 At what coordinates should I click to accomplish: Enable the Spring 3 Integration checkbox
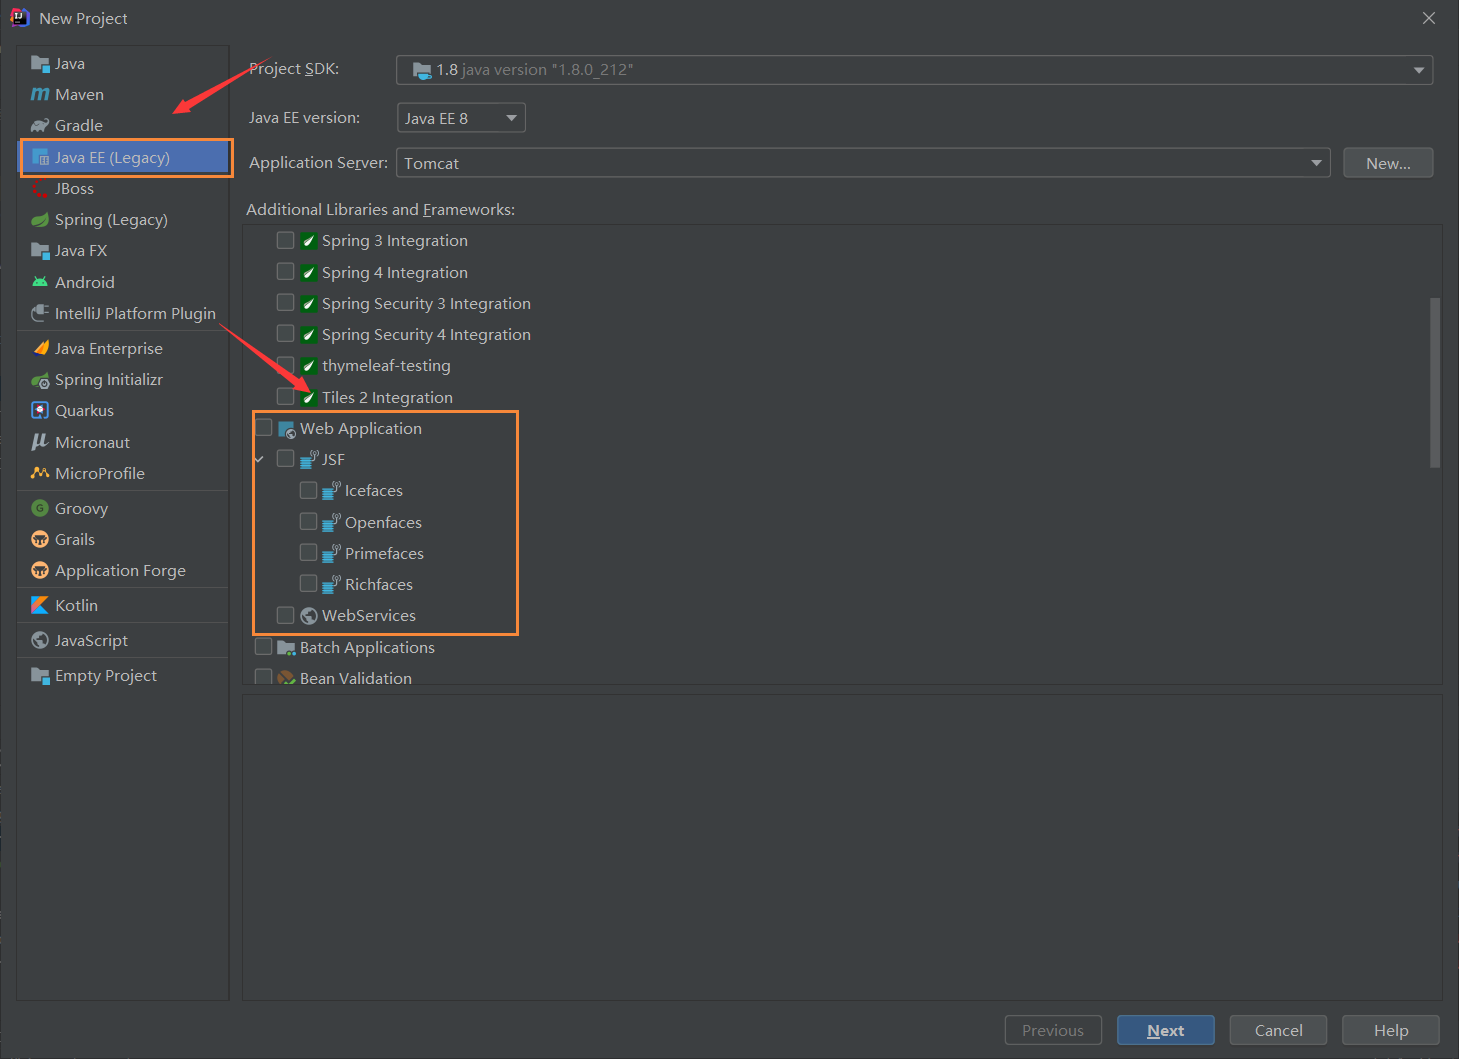(x=285, y=240)
